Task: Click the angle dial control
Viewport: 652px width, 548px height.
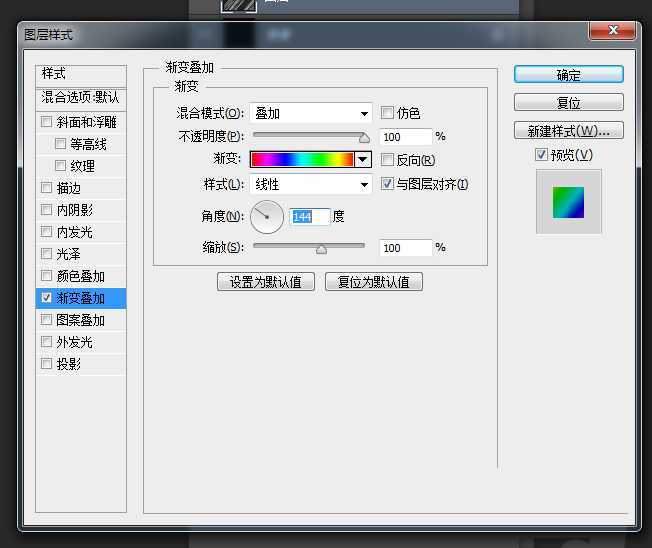Action: point(267,216)
